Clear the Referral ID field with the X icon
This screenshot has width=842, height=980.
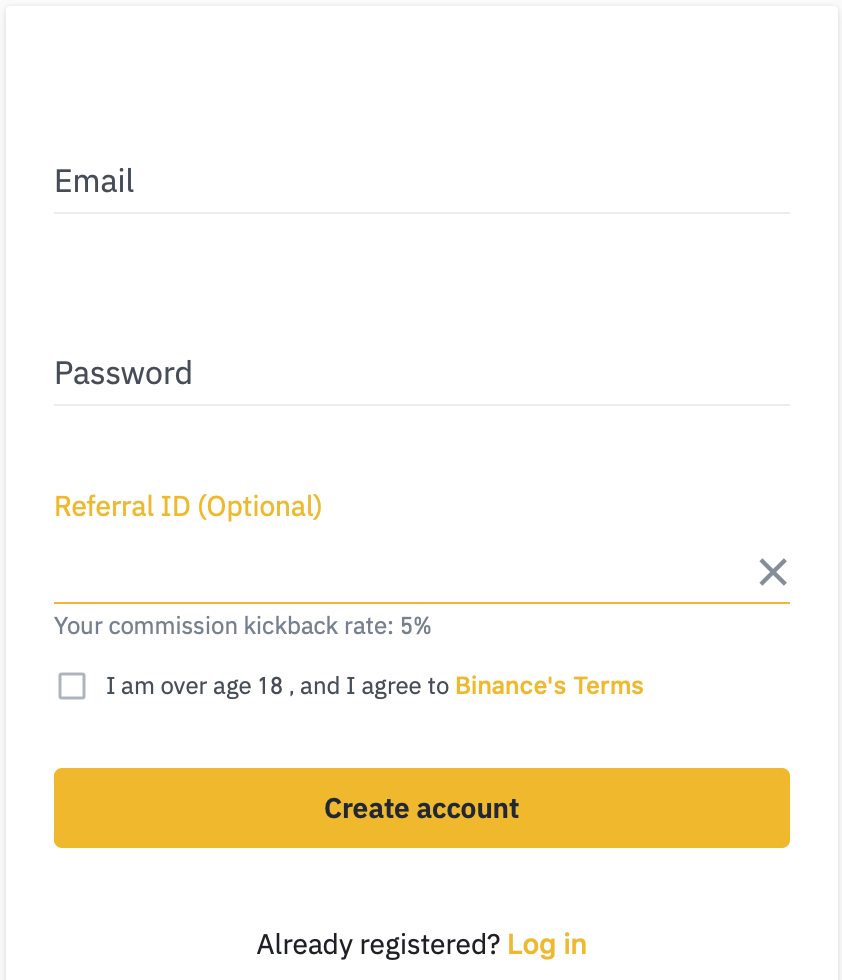[x=773, y=572]
